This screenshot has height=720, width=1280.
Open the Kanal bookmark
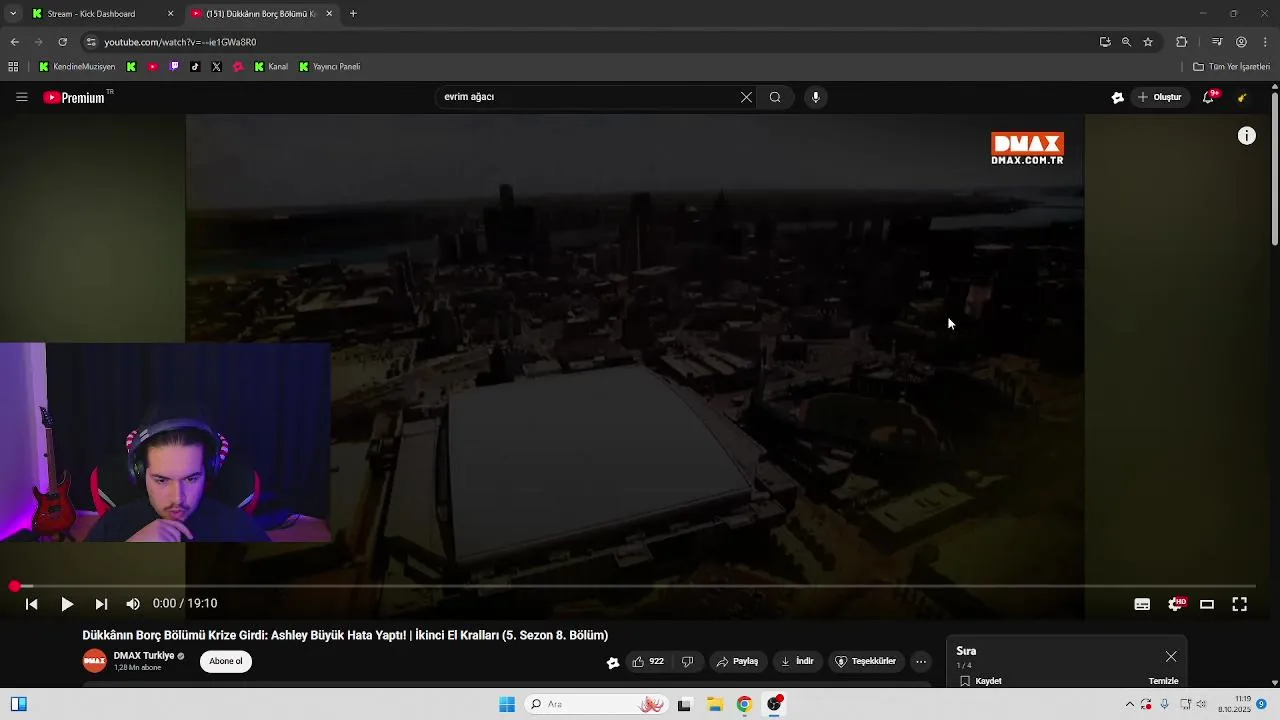tap(271, 67)
